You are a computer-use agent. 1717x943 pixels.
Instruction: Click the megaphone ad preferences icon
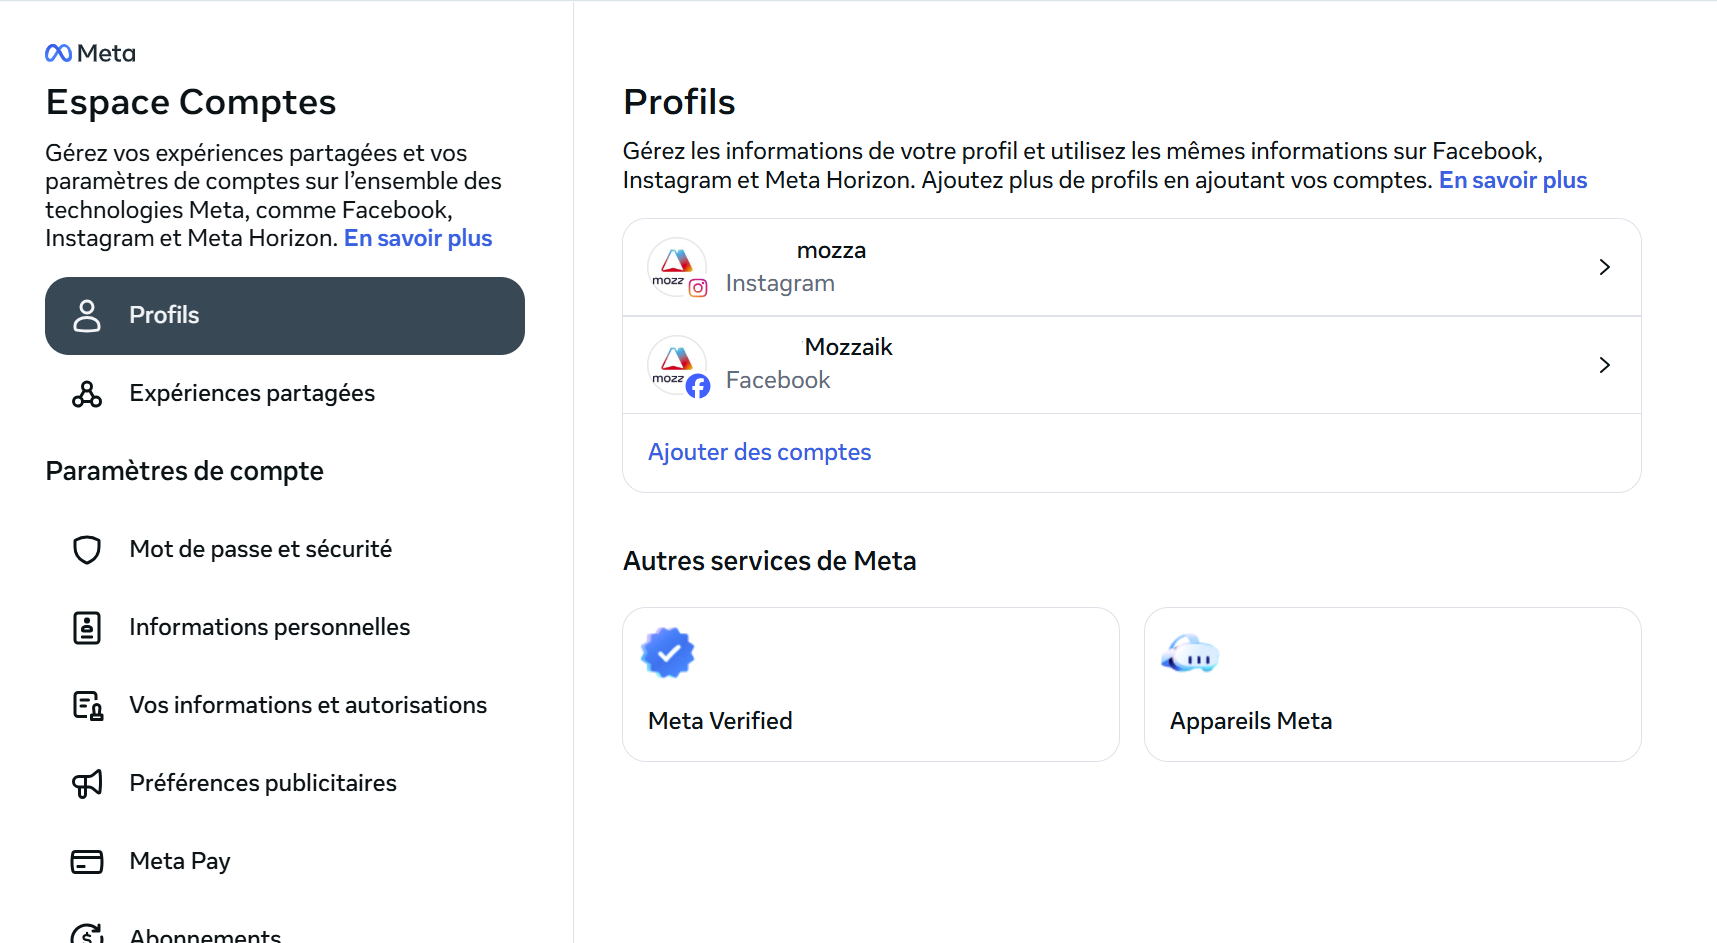[x=87, y=784]
